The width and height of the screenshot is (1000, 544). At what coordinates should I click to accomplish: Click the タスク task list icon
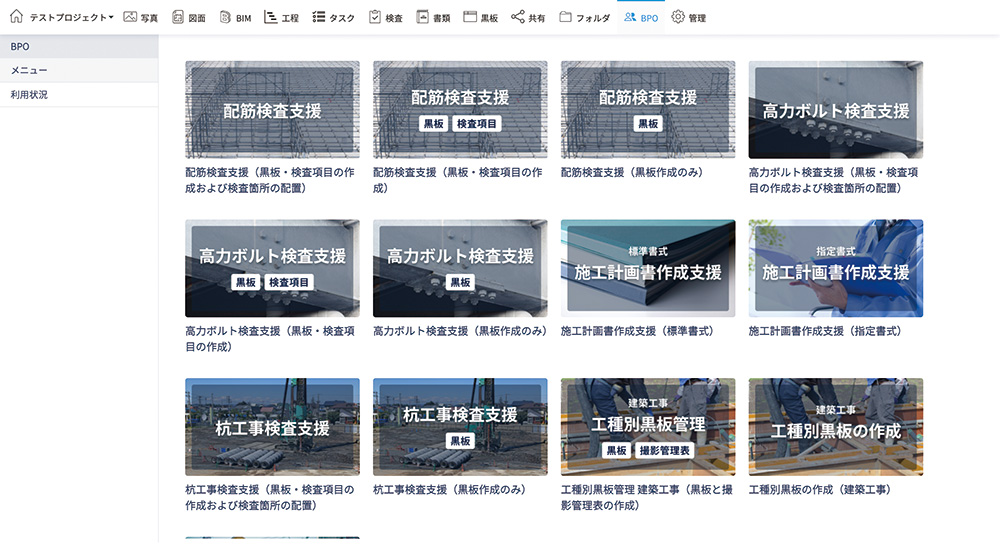[x=319, y=17]
